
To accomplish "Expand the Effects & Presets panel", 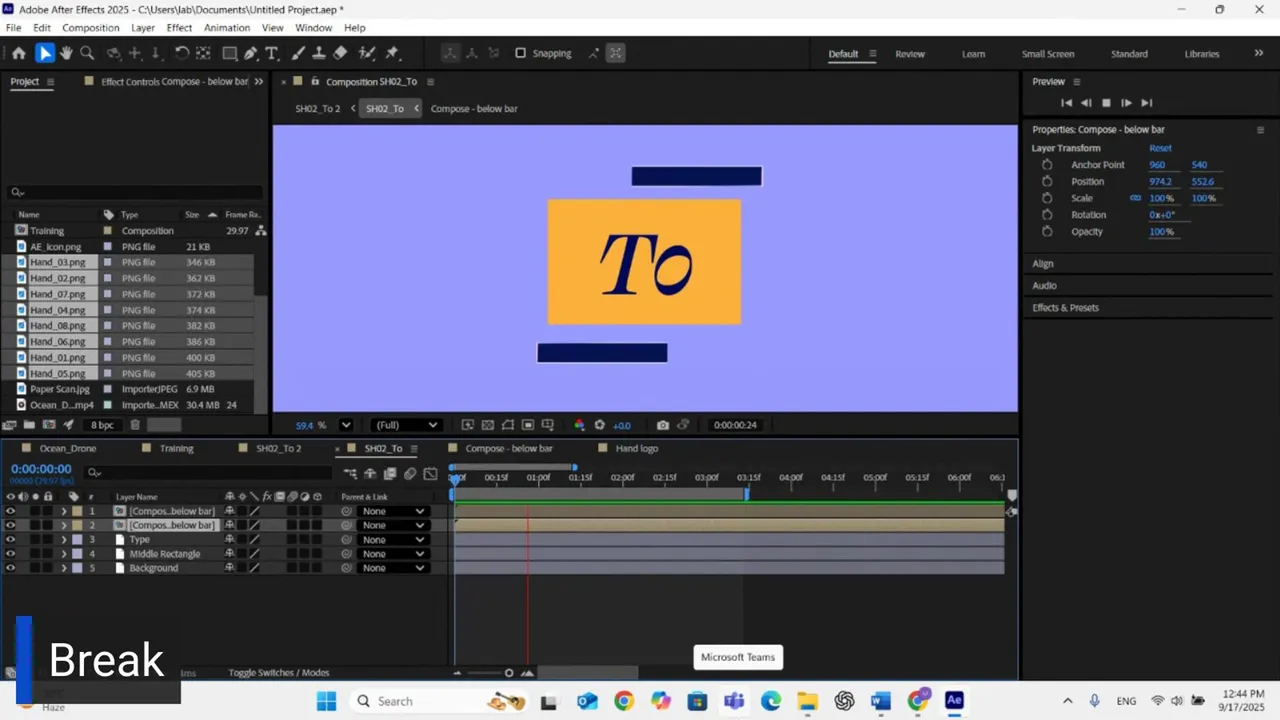I will pos(1065,307).
